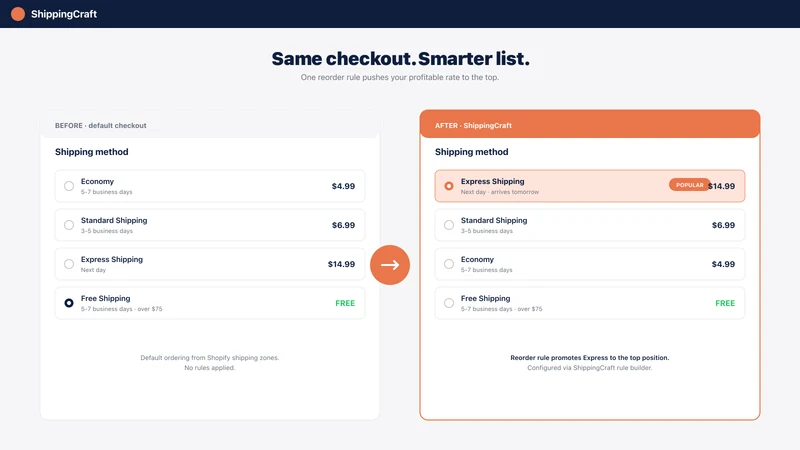Screen dimensions: 800x450
Task: Click the orange arrow circle between panels
Action: click(x=390, y=265)
